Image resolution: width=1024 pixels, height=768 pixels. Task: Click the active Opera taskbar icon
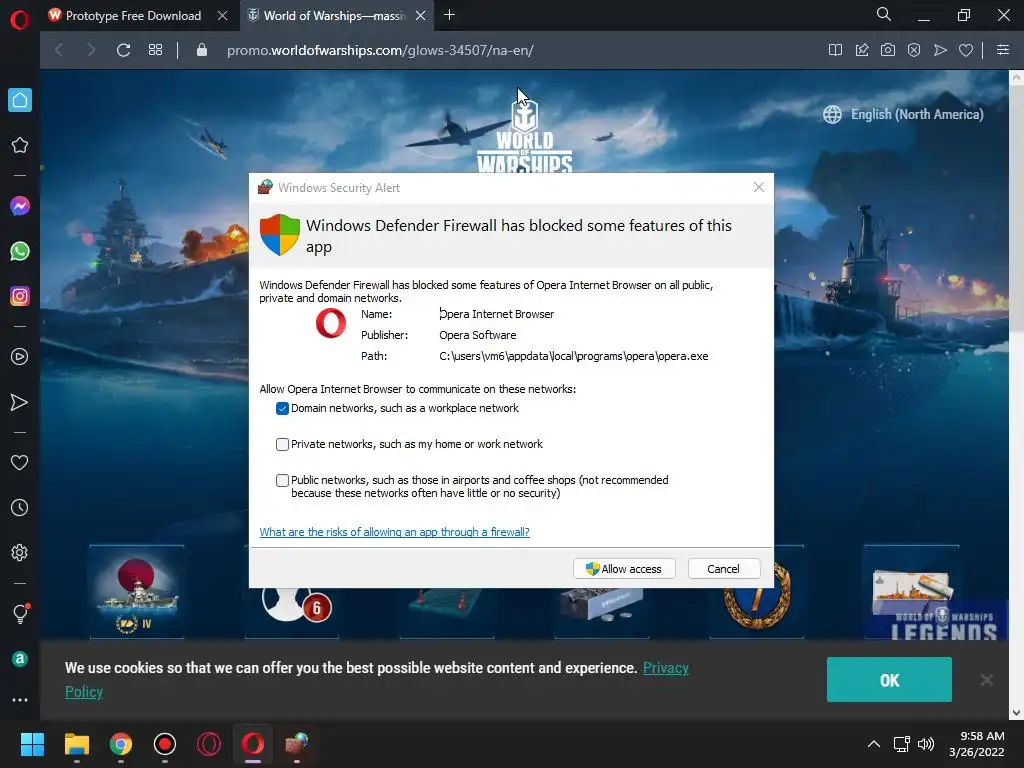point(253,744)
